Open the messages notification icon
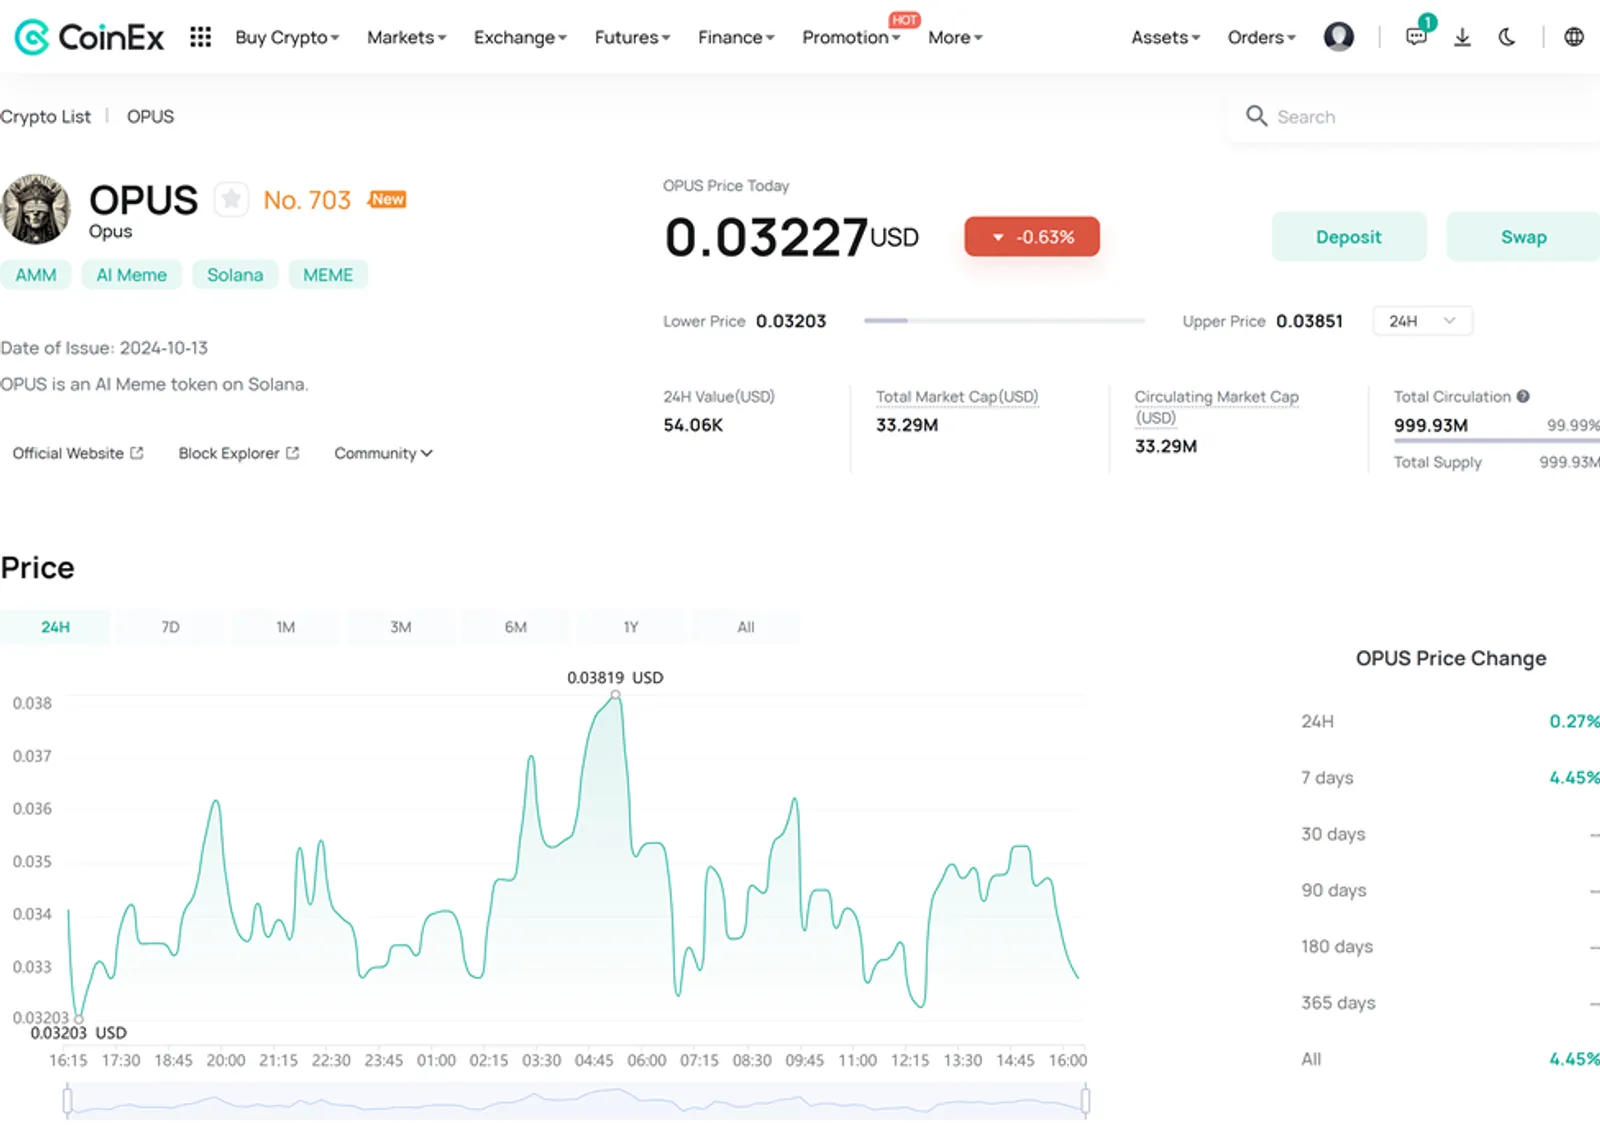Image resolution: width=1600 pixels, height=1145 pixels. [x=1416, y=36]
